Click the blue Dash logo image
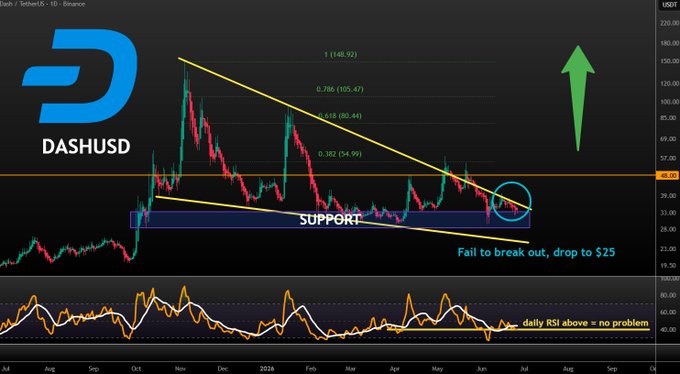 coord(80,76)
